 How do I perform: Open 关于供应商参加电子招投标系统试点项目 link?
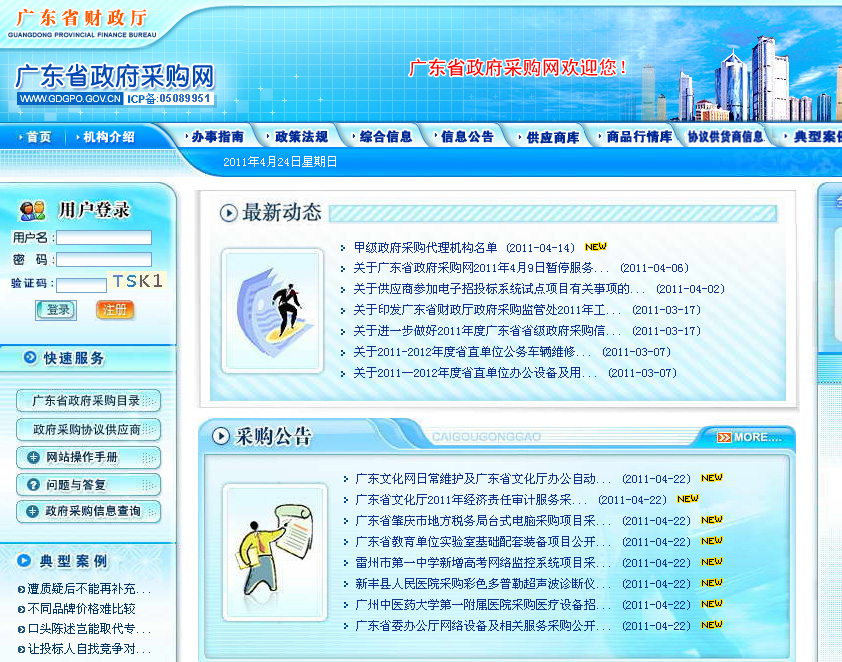pyautogui.click(x=499, y=289)
